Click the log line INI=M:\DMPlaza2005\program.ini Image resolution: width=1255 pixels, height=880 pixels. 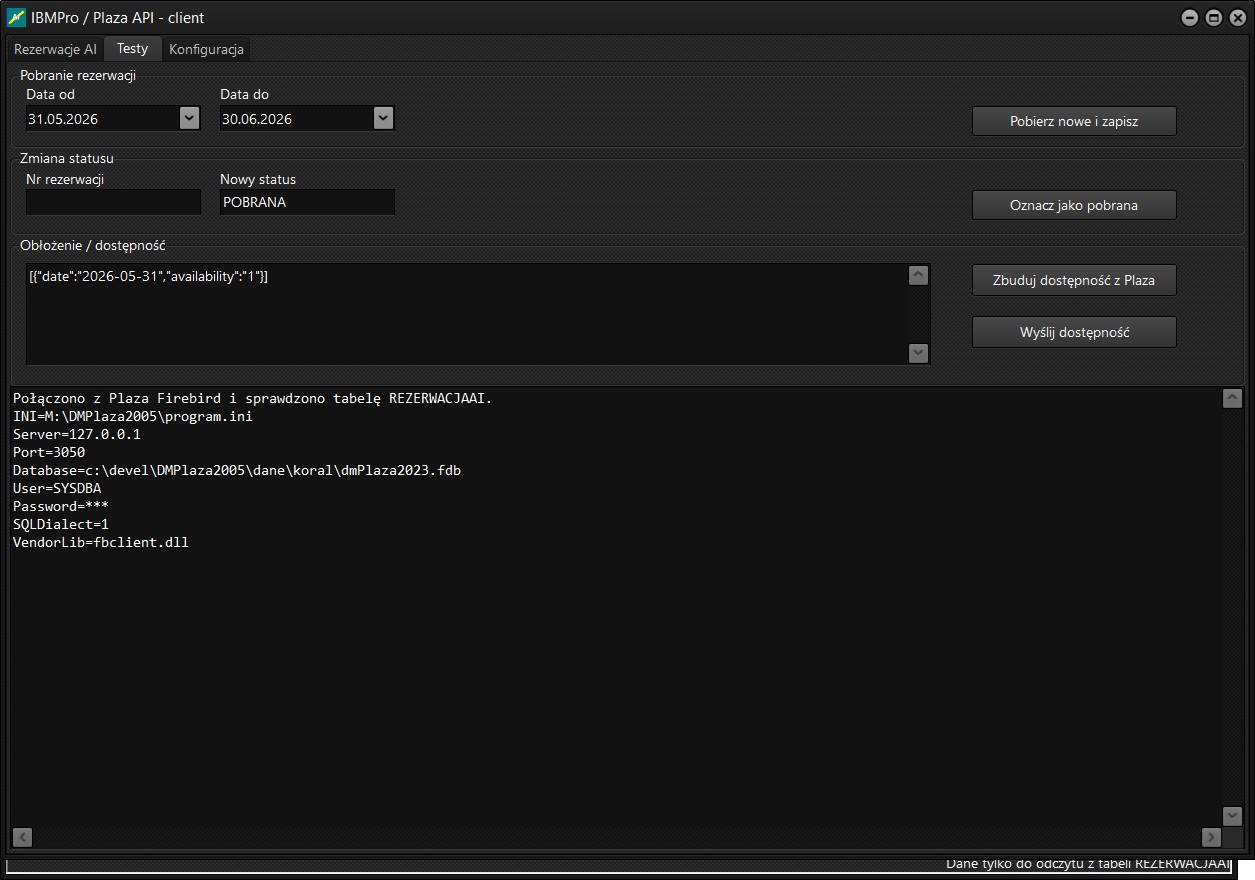pos(133,416)
